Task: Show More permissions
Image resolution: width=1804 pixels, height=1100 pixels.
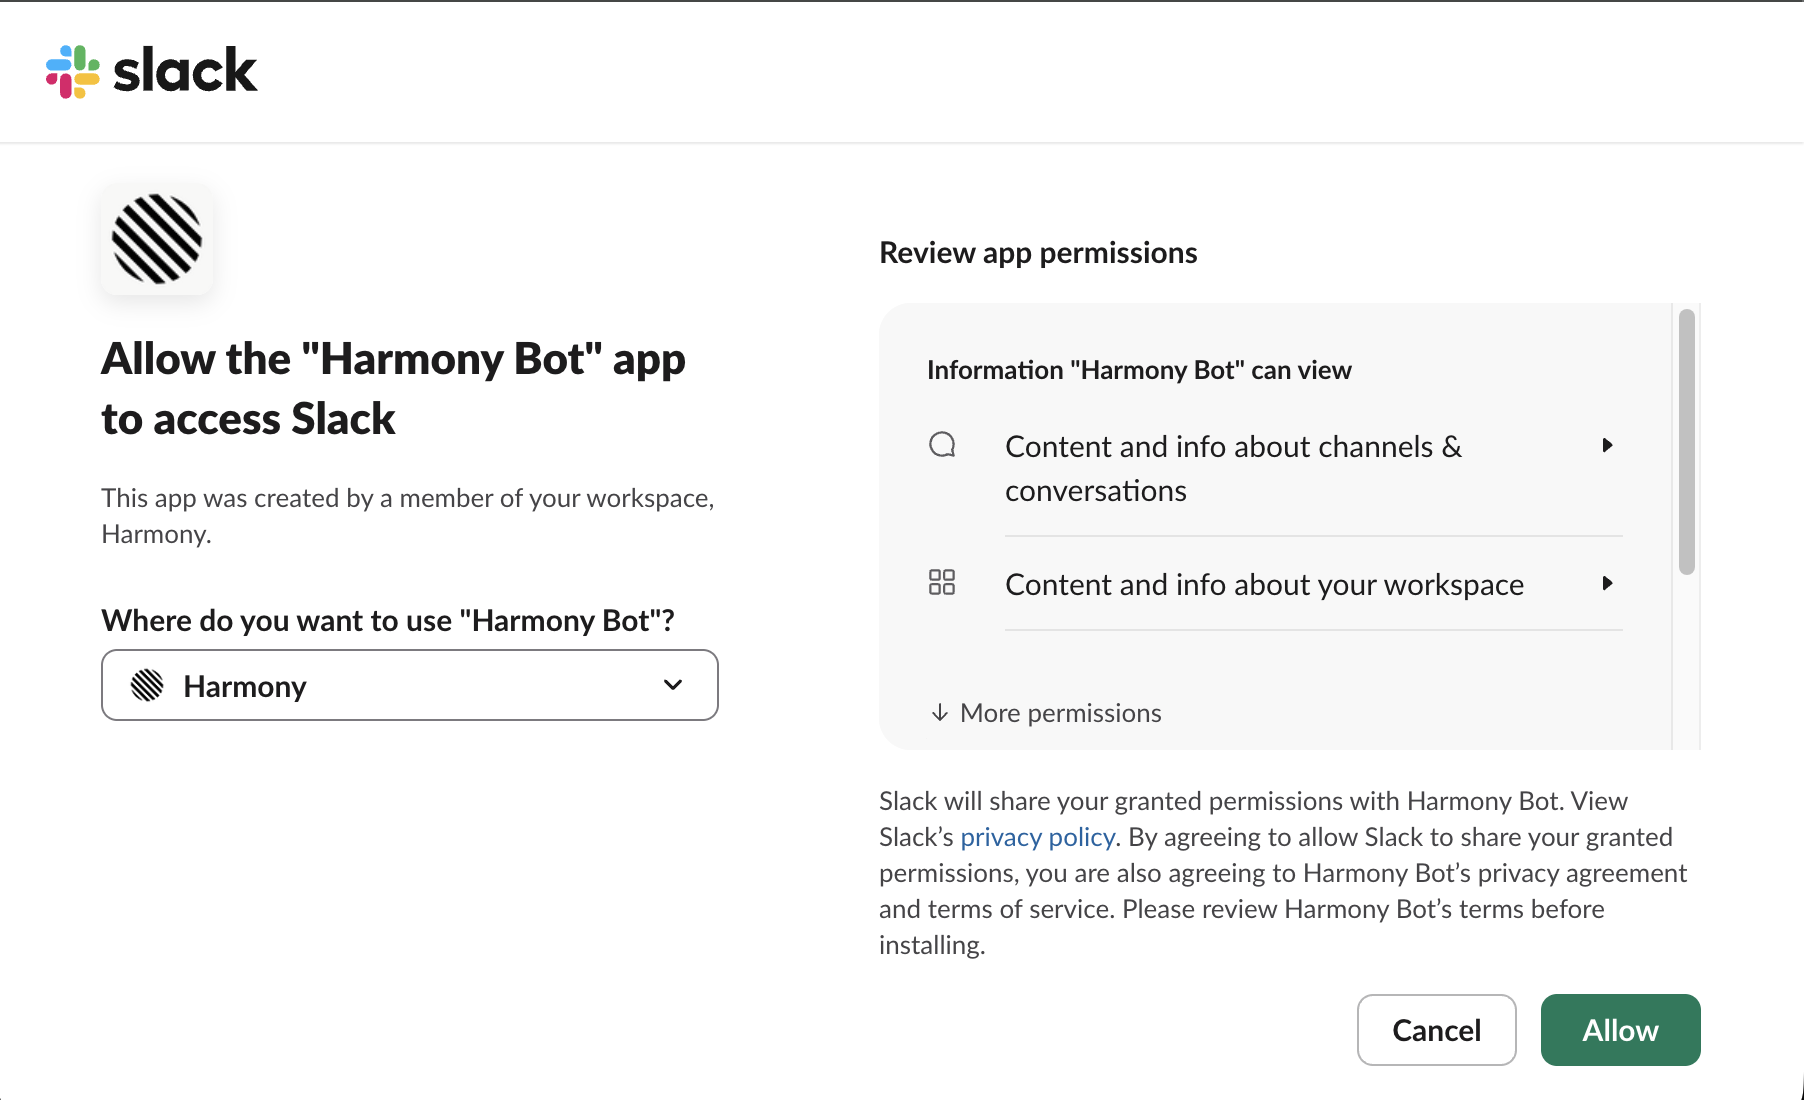Action: 1046,713
